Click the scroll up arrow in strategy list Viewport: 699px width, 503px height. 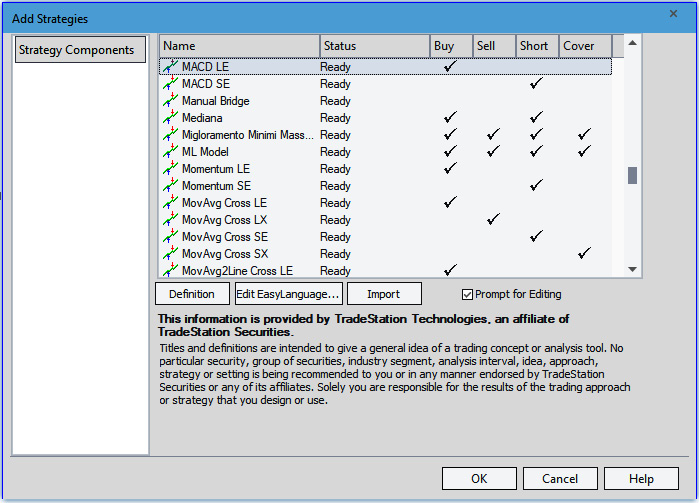coord(632,43)
